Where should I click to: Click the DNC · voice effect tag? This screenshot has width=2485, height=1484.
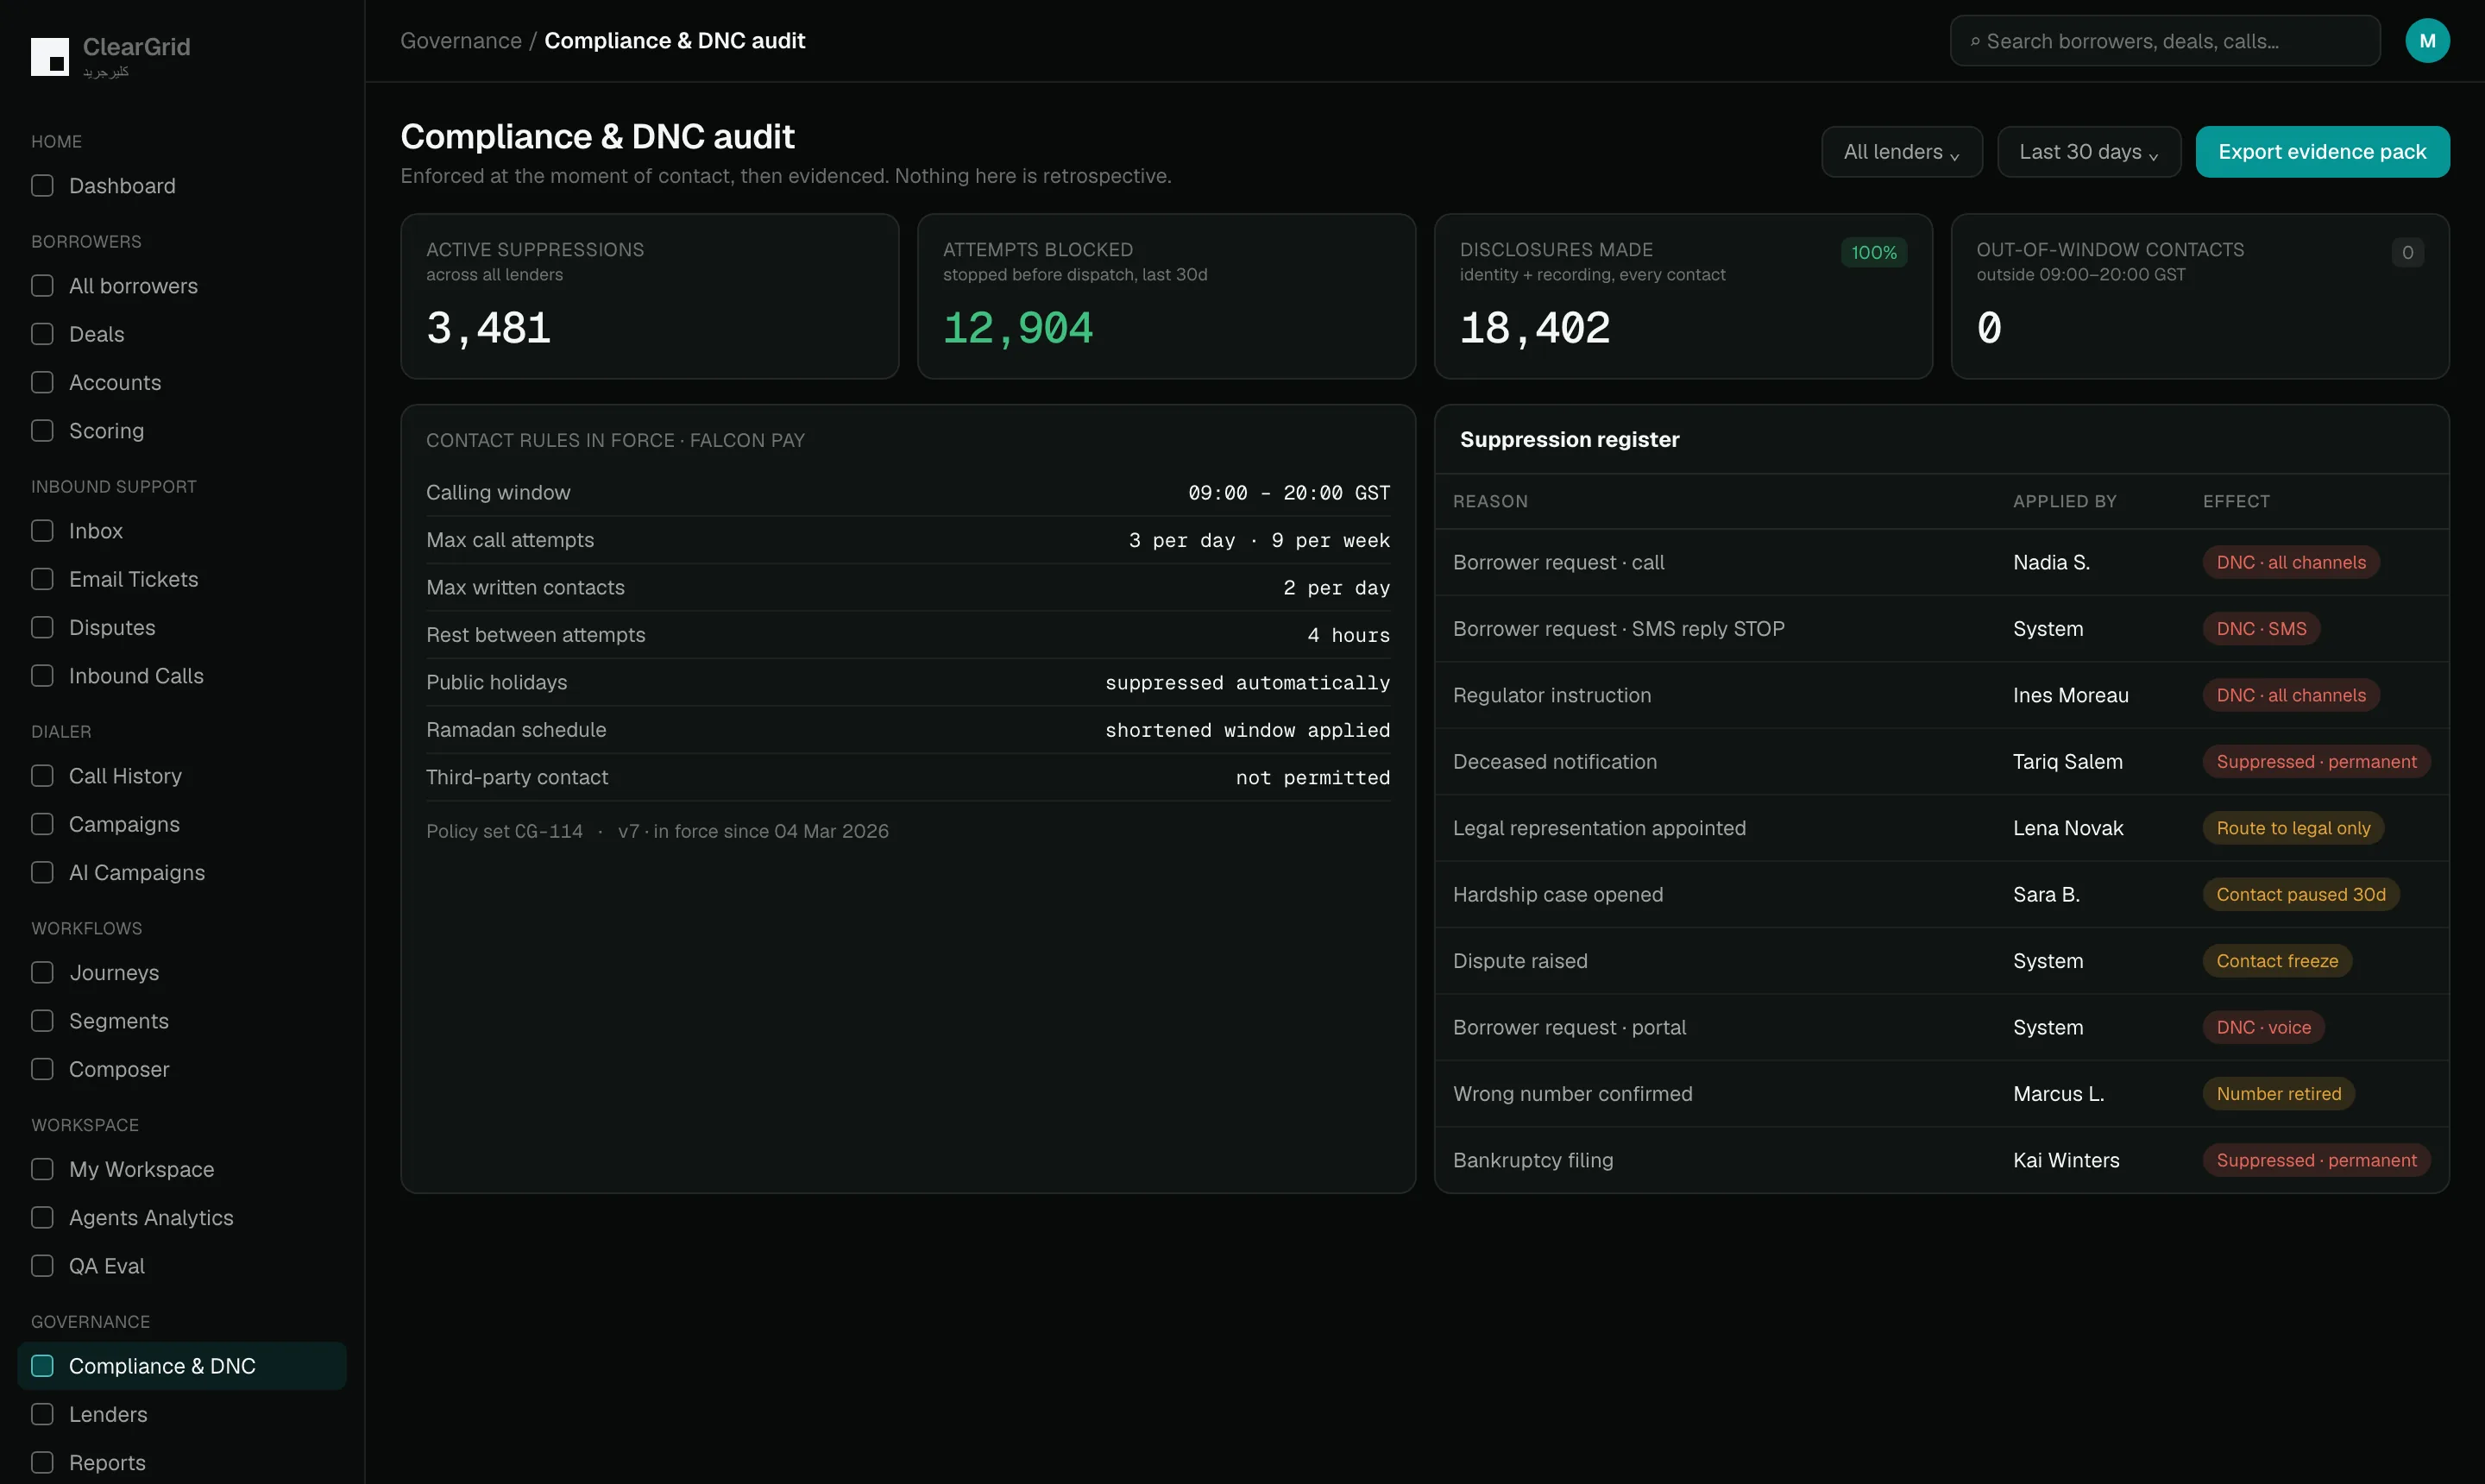(2263, 1028)
